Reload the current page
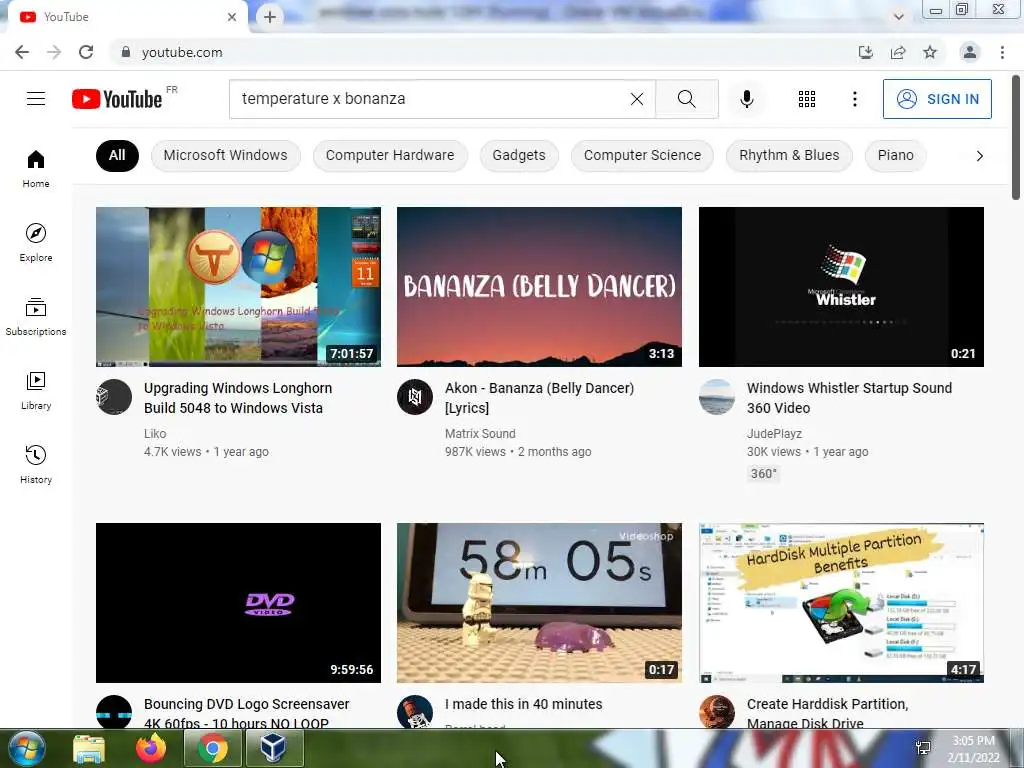Viewport: 1024px width, 768px height. tap(86, 52)
